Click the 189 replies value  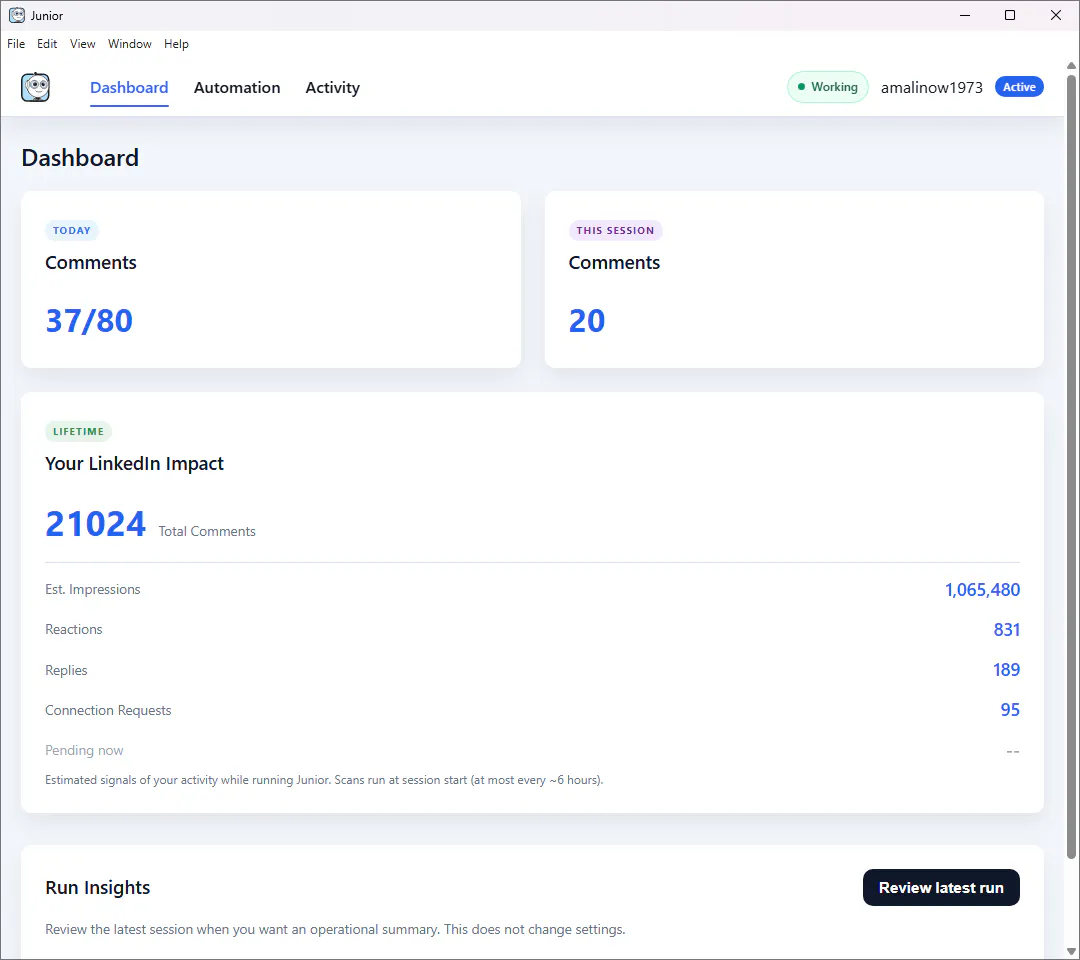click(1006, 669)
